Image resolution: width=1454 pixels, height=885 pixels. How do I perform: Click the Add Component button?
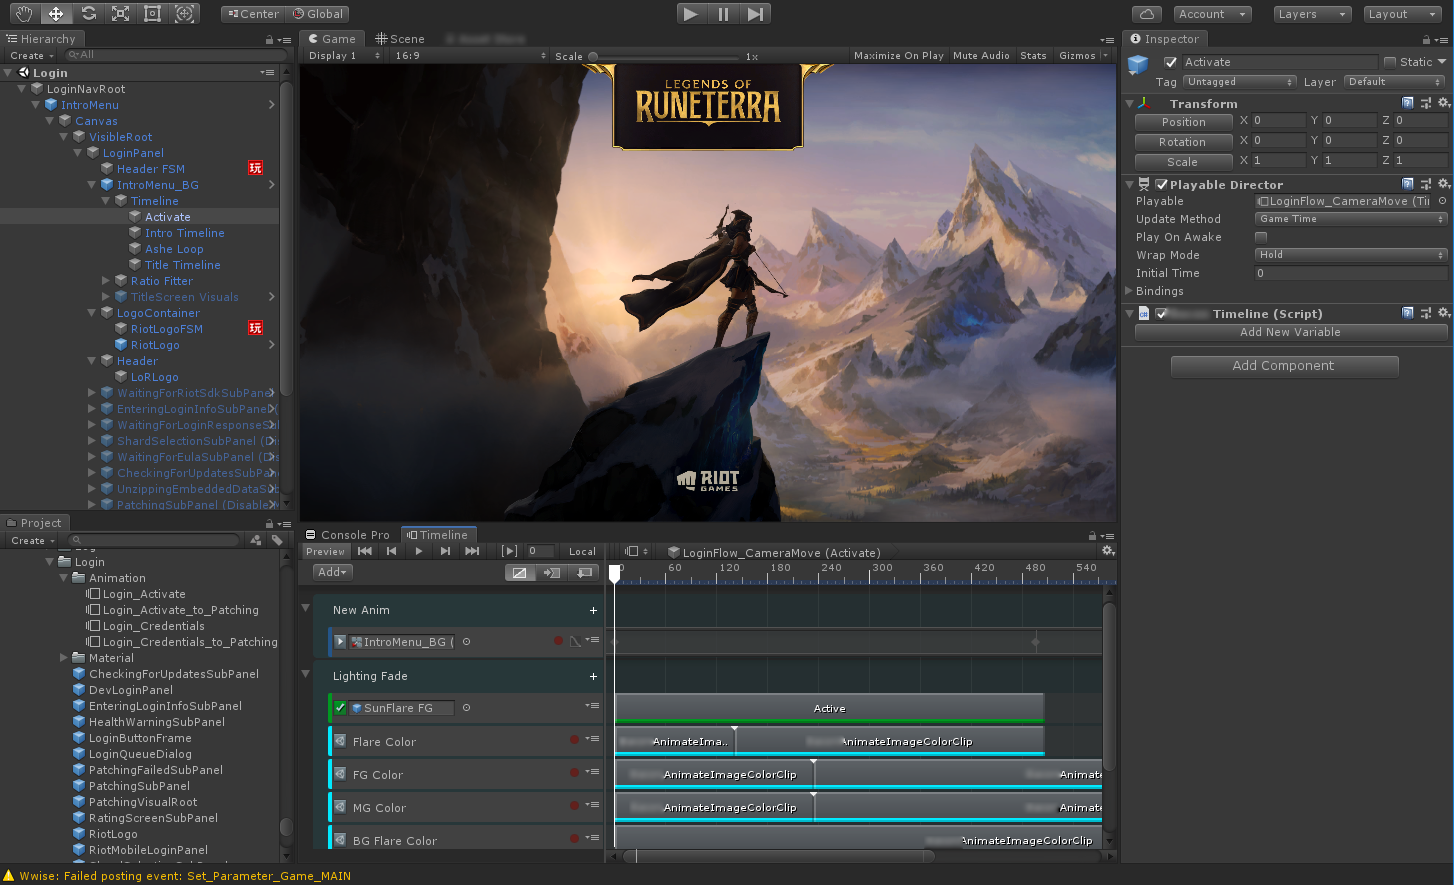tap(1283, 366)
